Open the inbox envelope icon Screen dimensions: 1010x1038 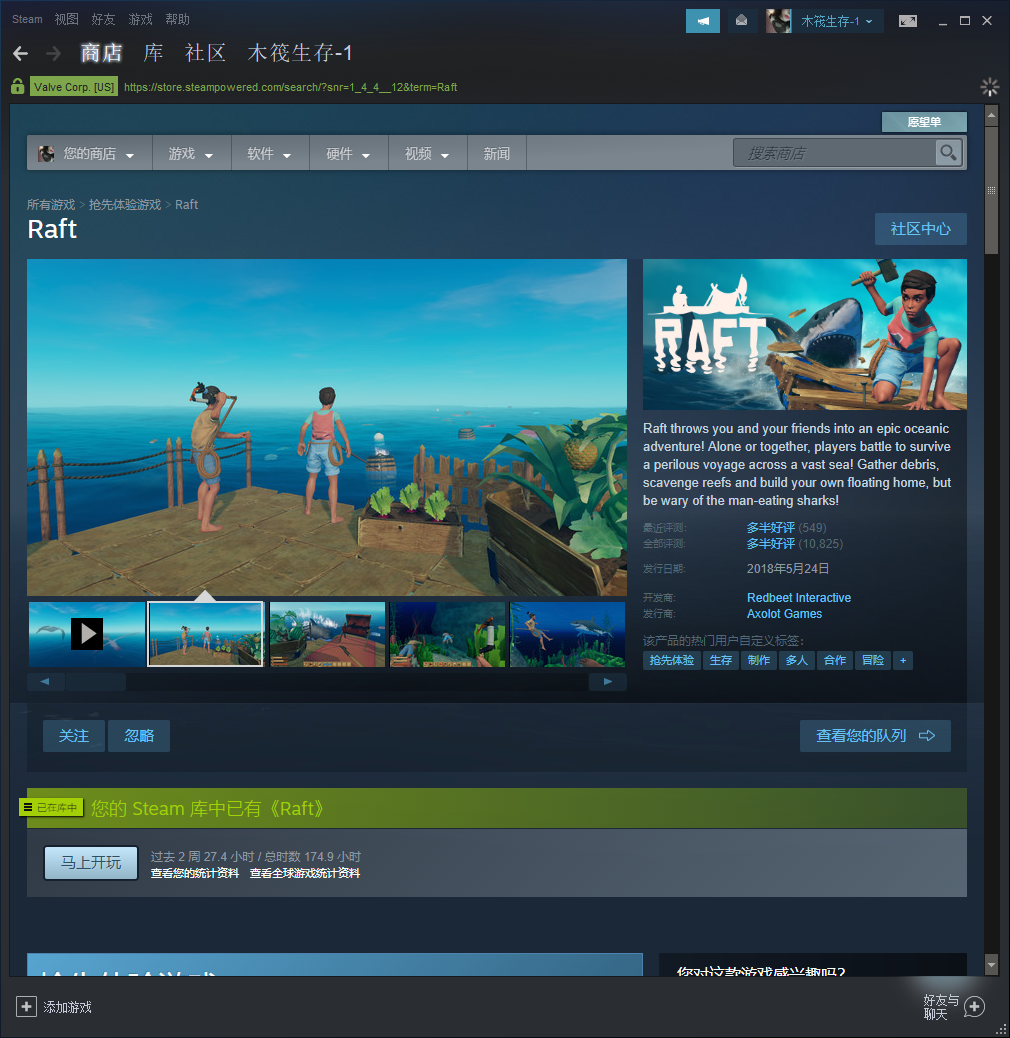[x=741, y=21]
